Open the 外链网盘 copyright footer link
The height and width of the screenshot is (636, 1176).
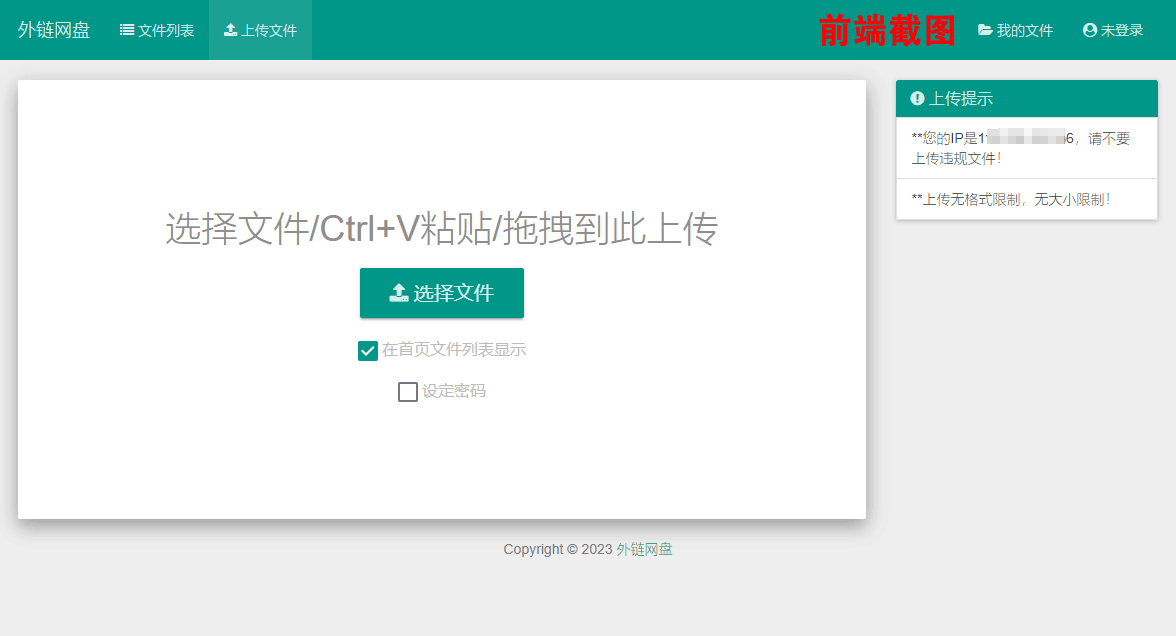click(644, 549)
